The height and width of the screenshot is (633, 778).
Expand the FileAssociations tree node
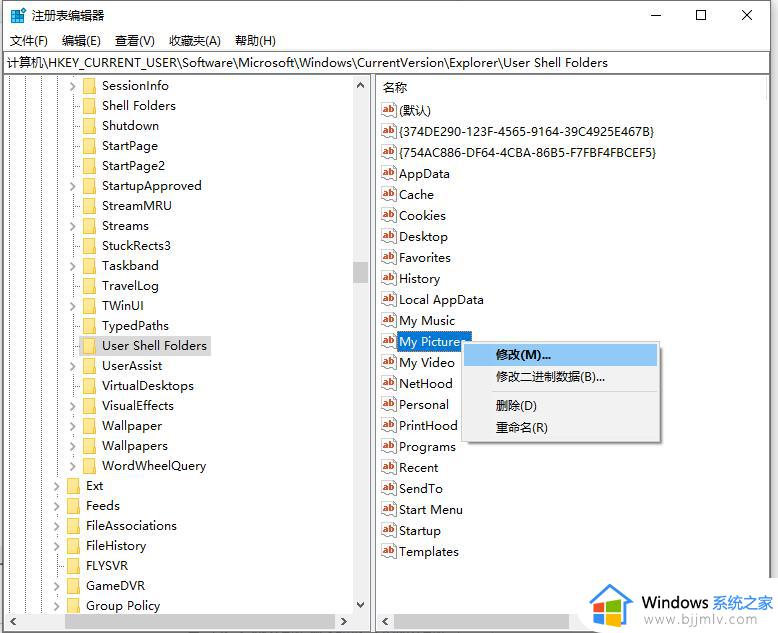pyautogui.click(x=57, y=526)
